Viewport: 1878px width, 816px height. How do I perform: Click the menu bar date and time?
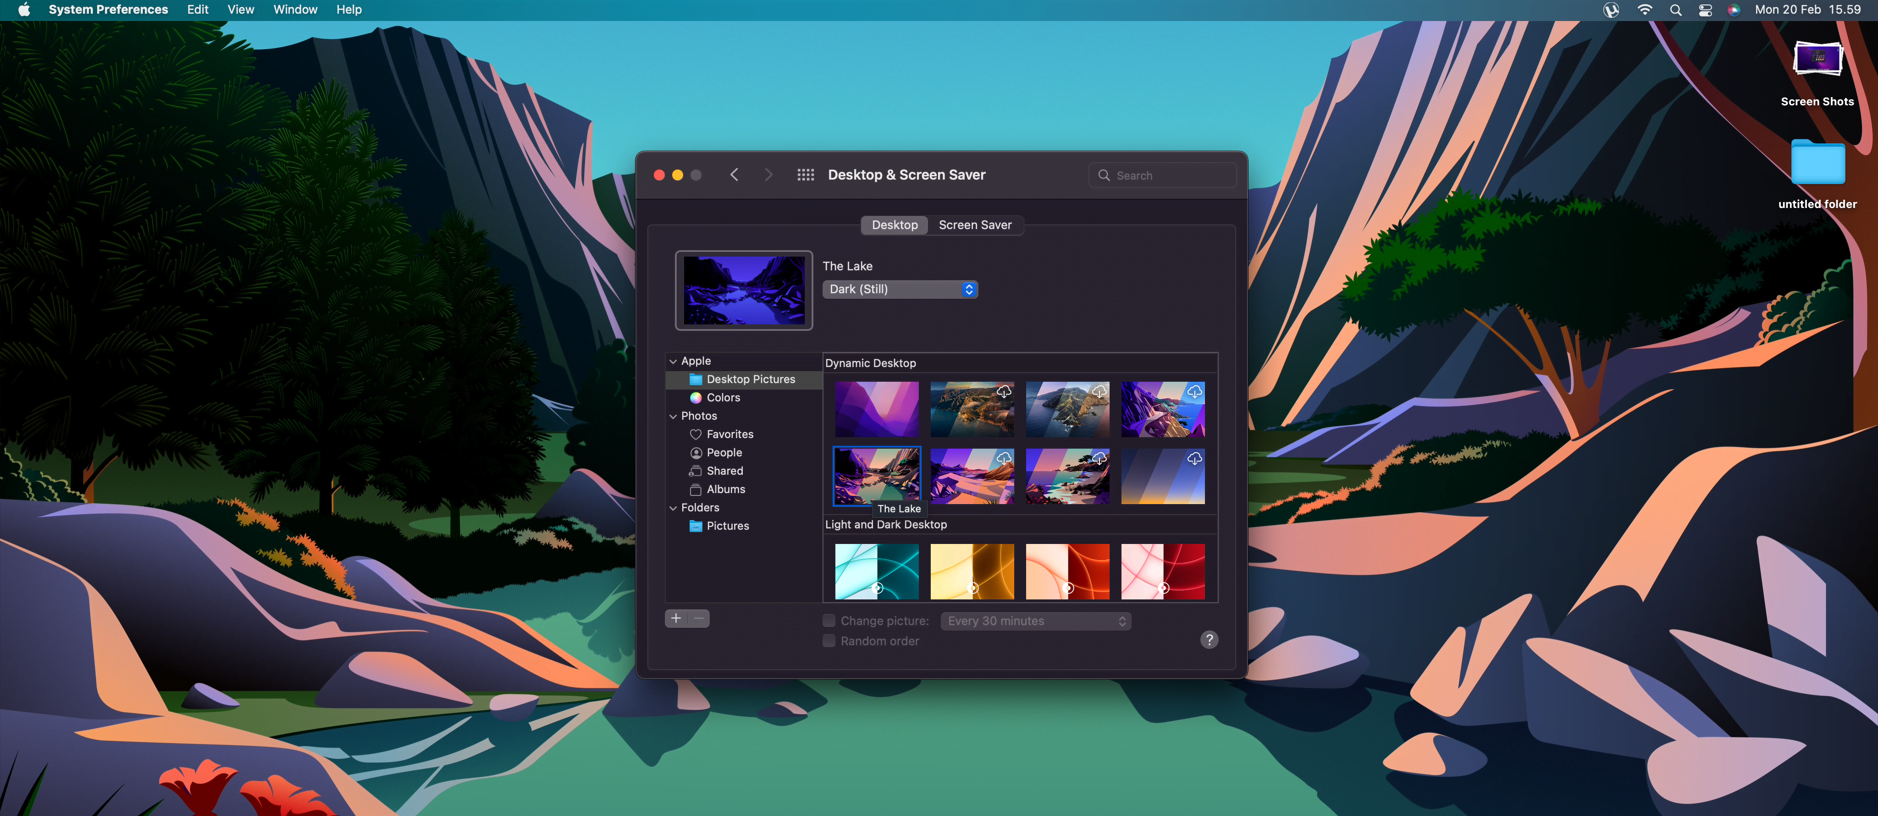tap(1808, 10)
